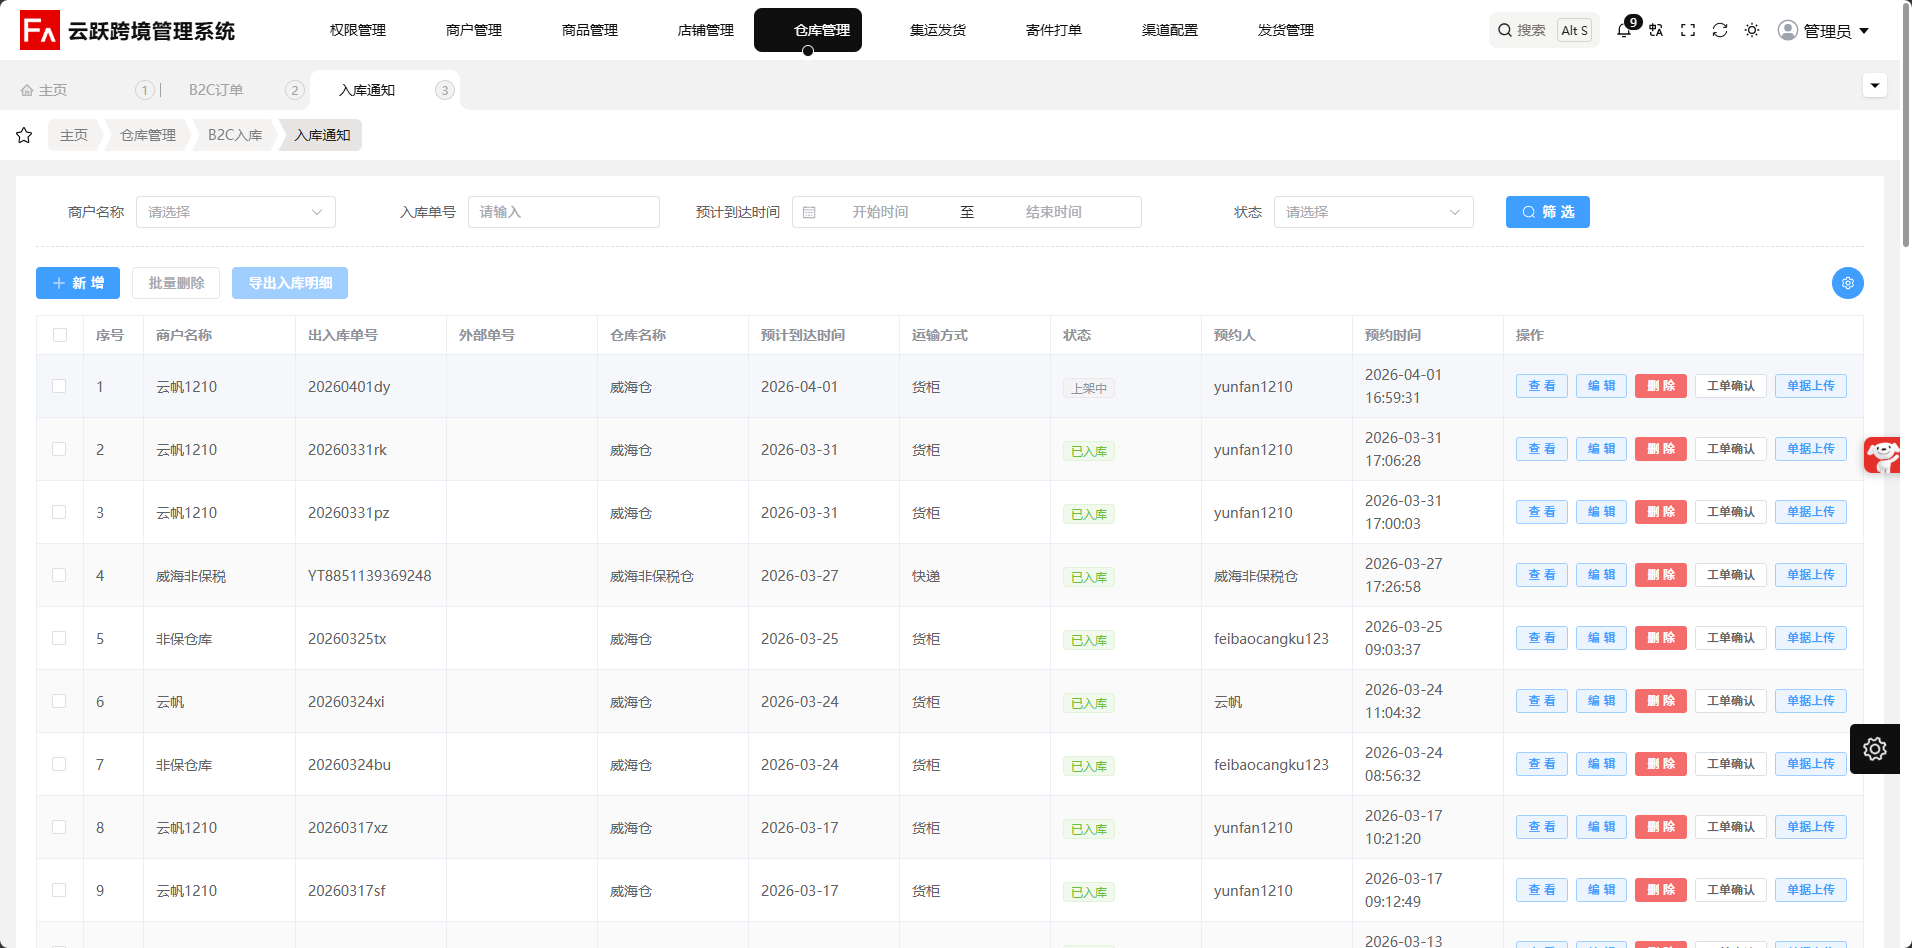Image resolution: width=1912 pixels, height=948 pixels.
Task: Open 集运发货 menu
Action: tap(938, 30)
